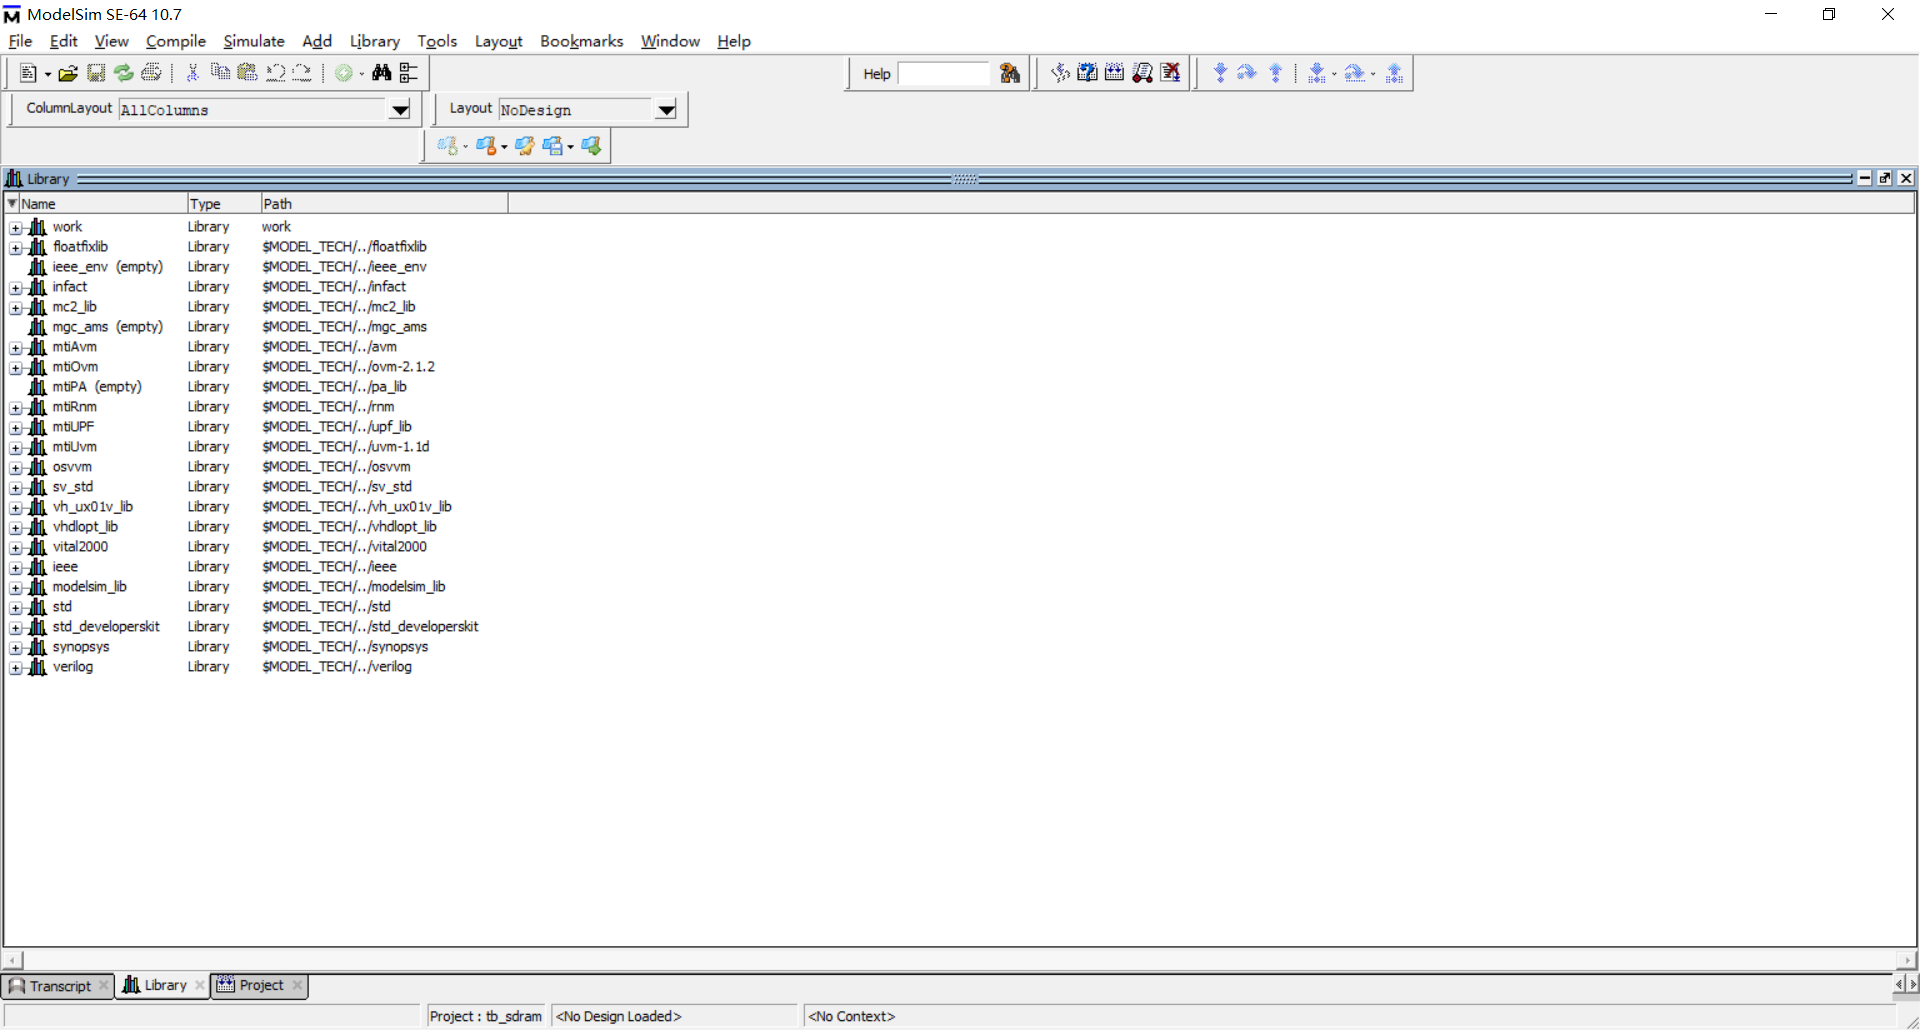The width and height of the screenshot is (1920, 1030).
Task: Open a file using the Open icon
Action: [x=67, y=72]
